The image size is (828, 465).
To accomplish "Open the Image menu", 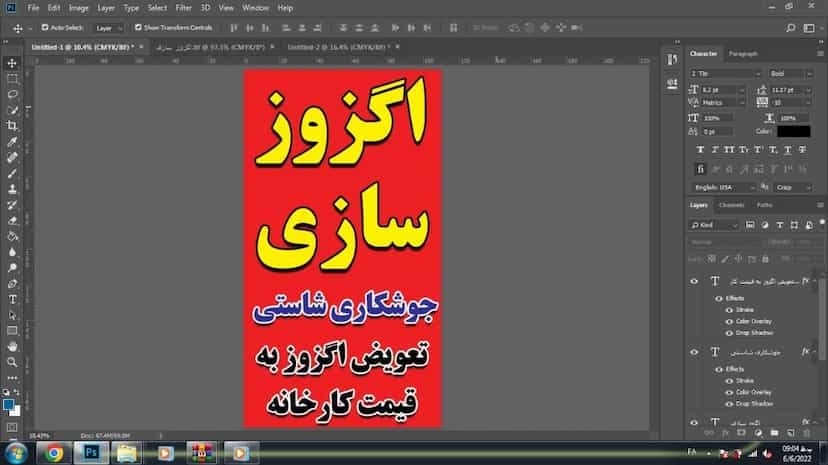I will (78, 8).
